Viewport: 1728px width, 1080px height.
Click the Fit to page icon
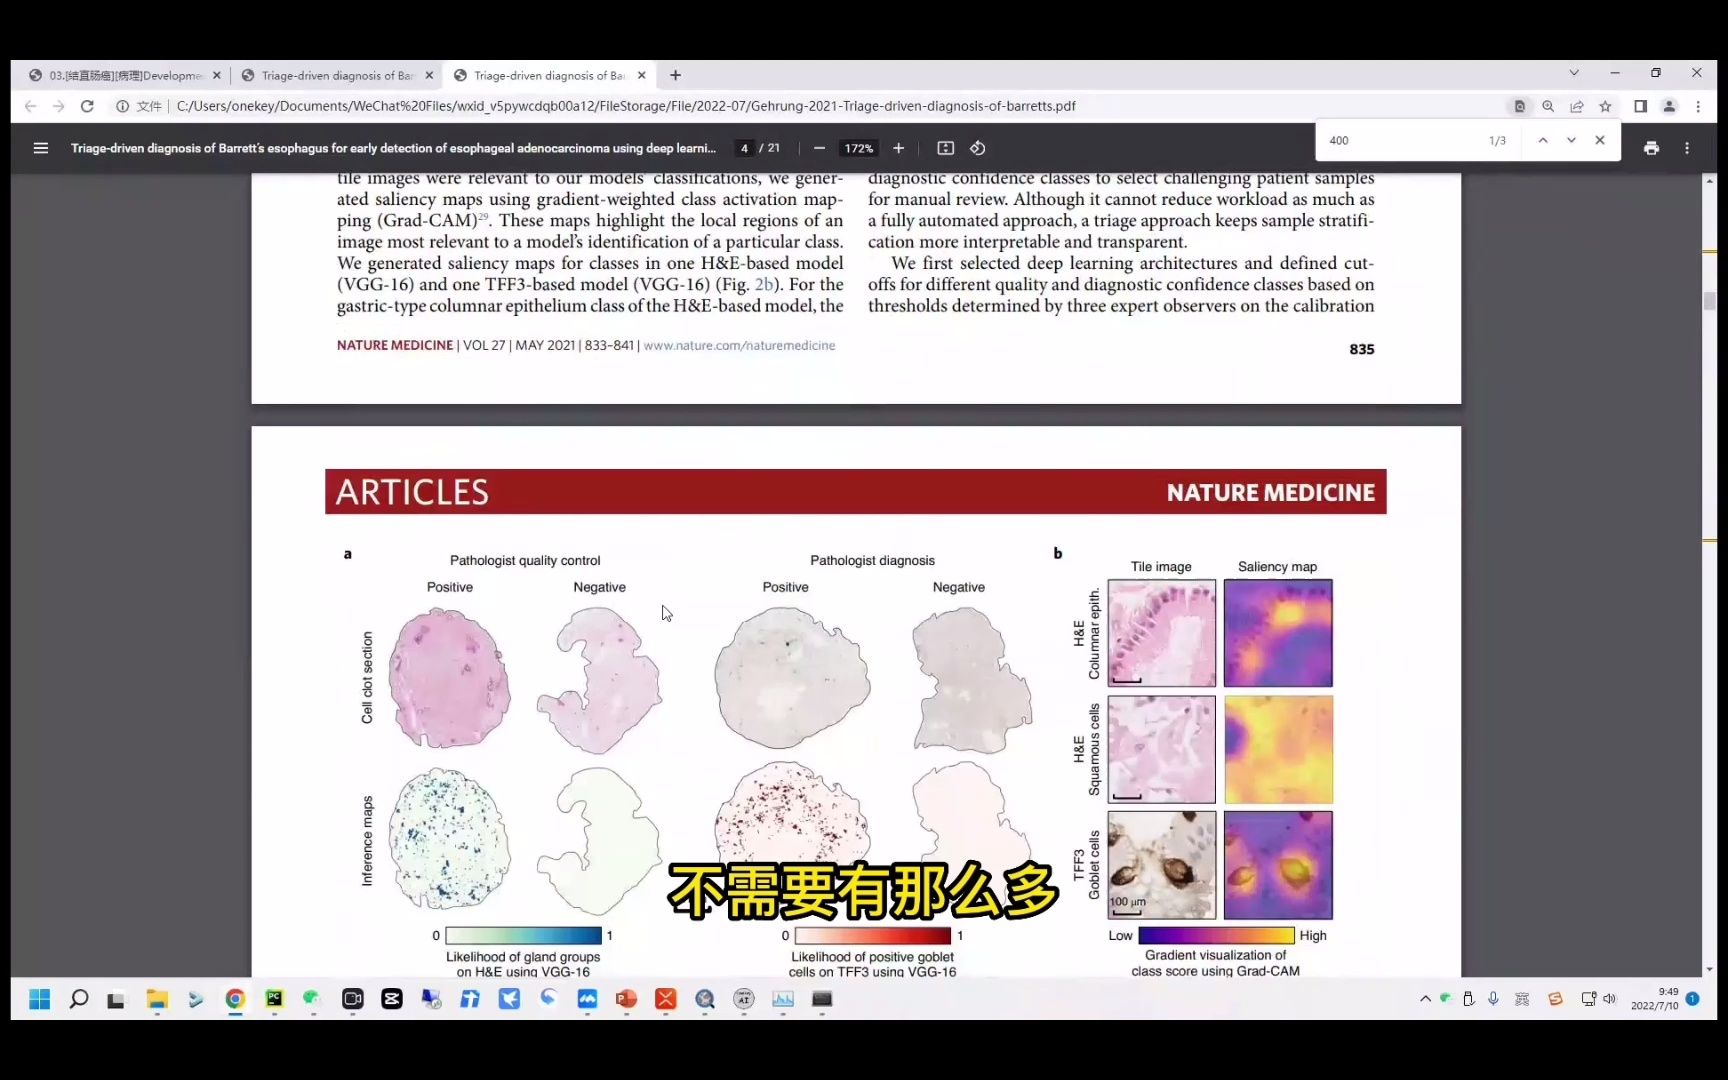[x=945, y=147]
